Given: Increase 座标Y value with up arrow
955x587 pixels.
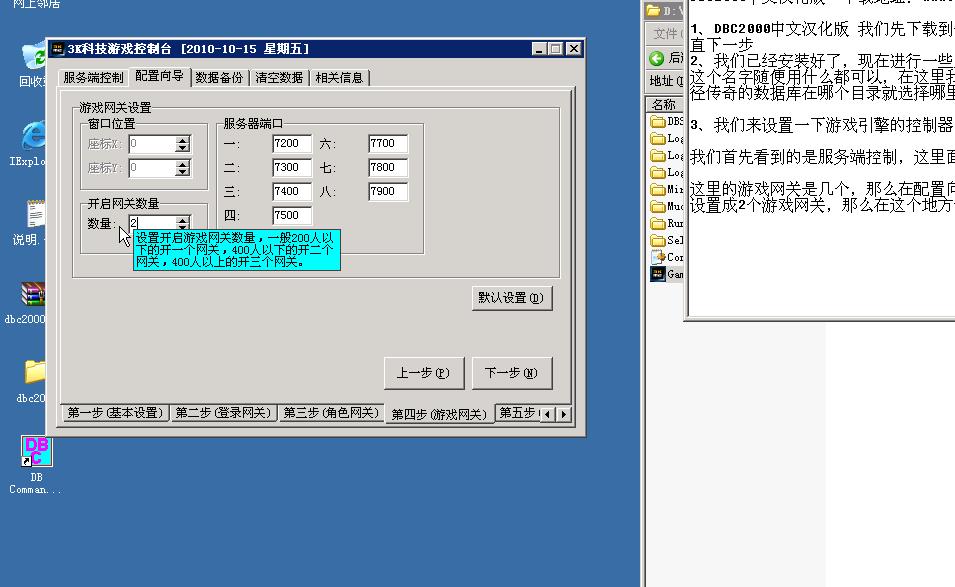Looking at the screenshot, I should pos(182,164).
